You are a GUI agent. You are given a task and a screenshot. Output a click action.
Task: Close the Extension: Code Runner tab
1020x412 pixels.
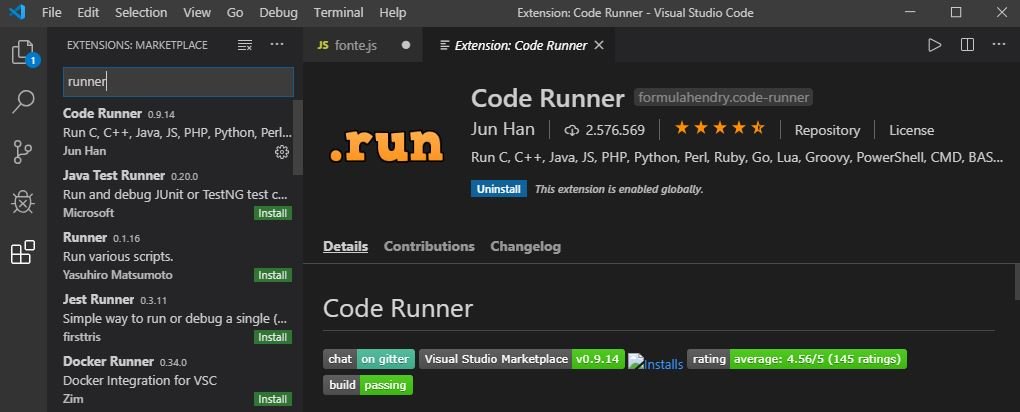[x=600, y=45]
